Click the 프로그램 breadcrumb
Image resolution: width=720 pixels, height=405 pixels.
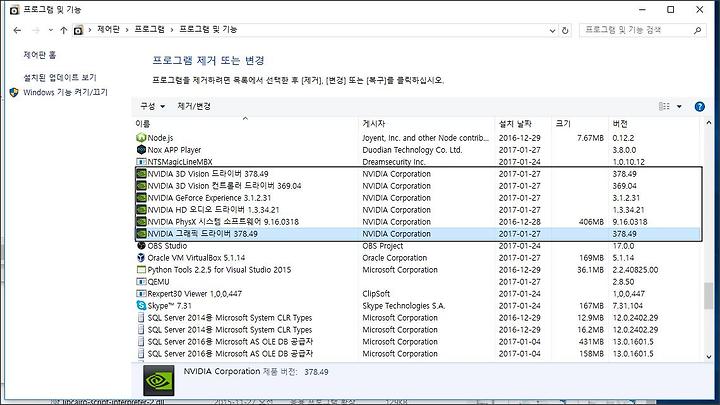click(x=149, y=29)
